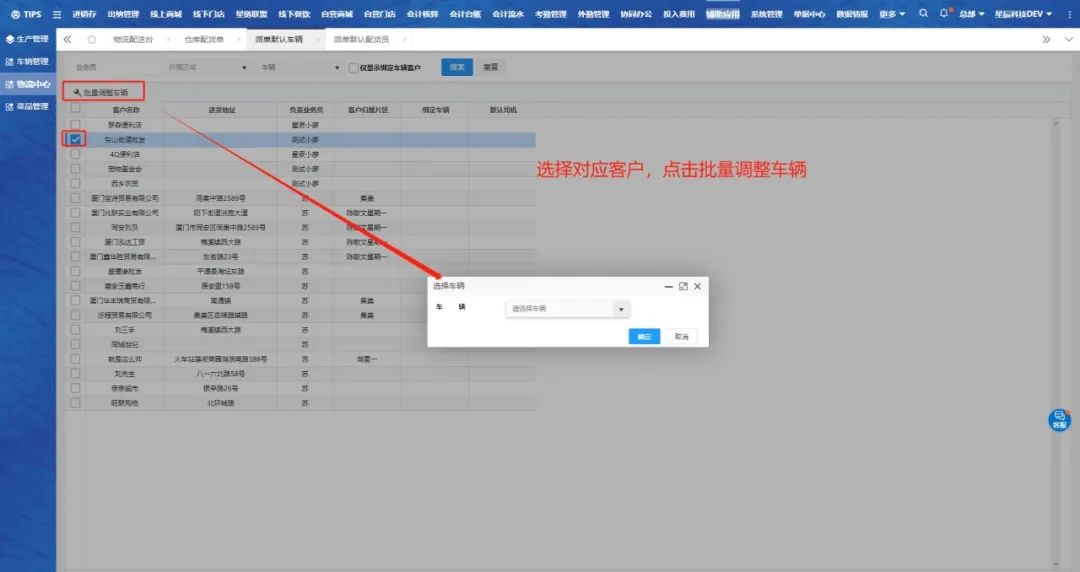
Task: Collapse sidebar with double-left chevron icon
Action: 67,39
